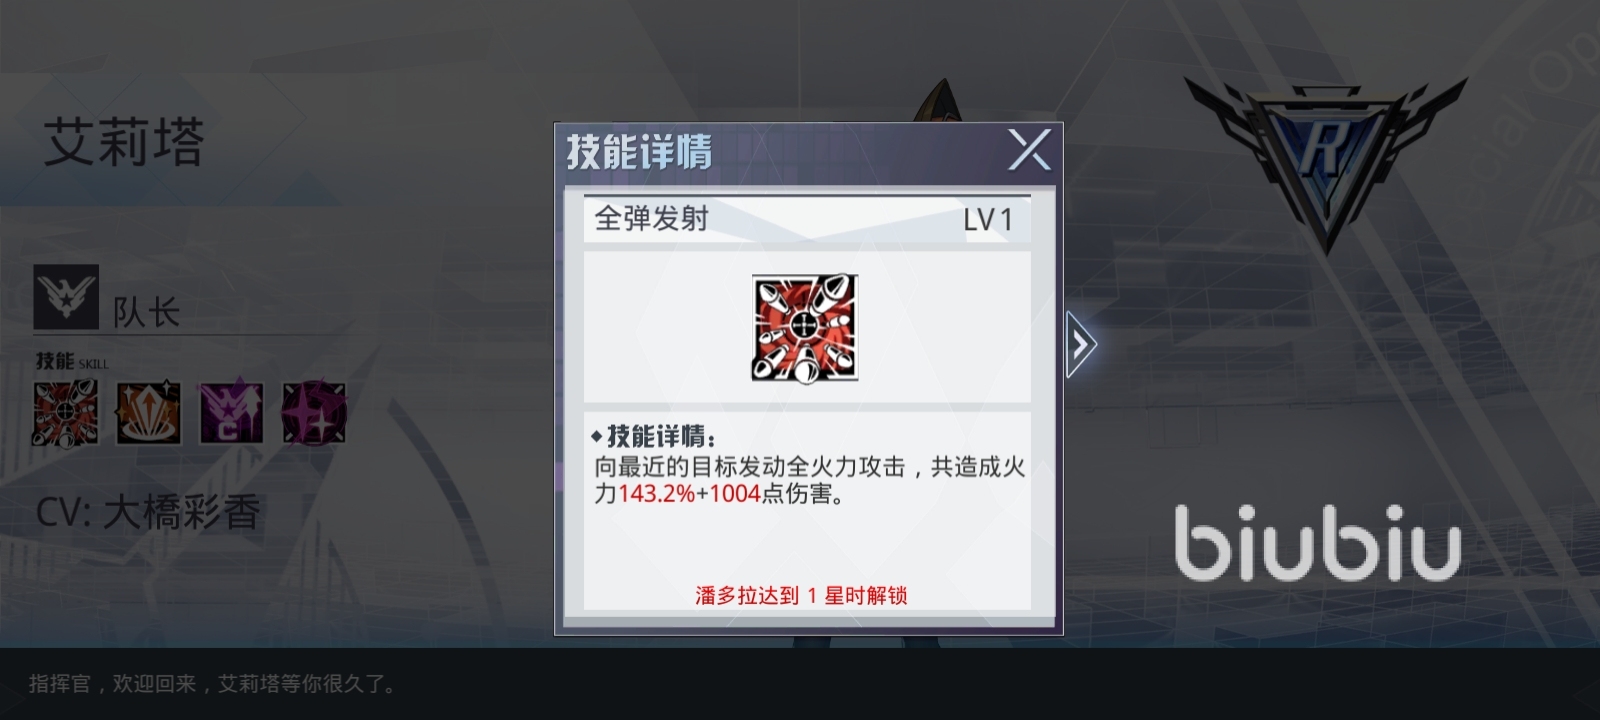The width and height of the screenshot is (1600, 720).
Task: Select the purple star fourth skill icon
Action: click(x=314, y=413)
